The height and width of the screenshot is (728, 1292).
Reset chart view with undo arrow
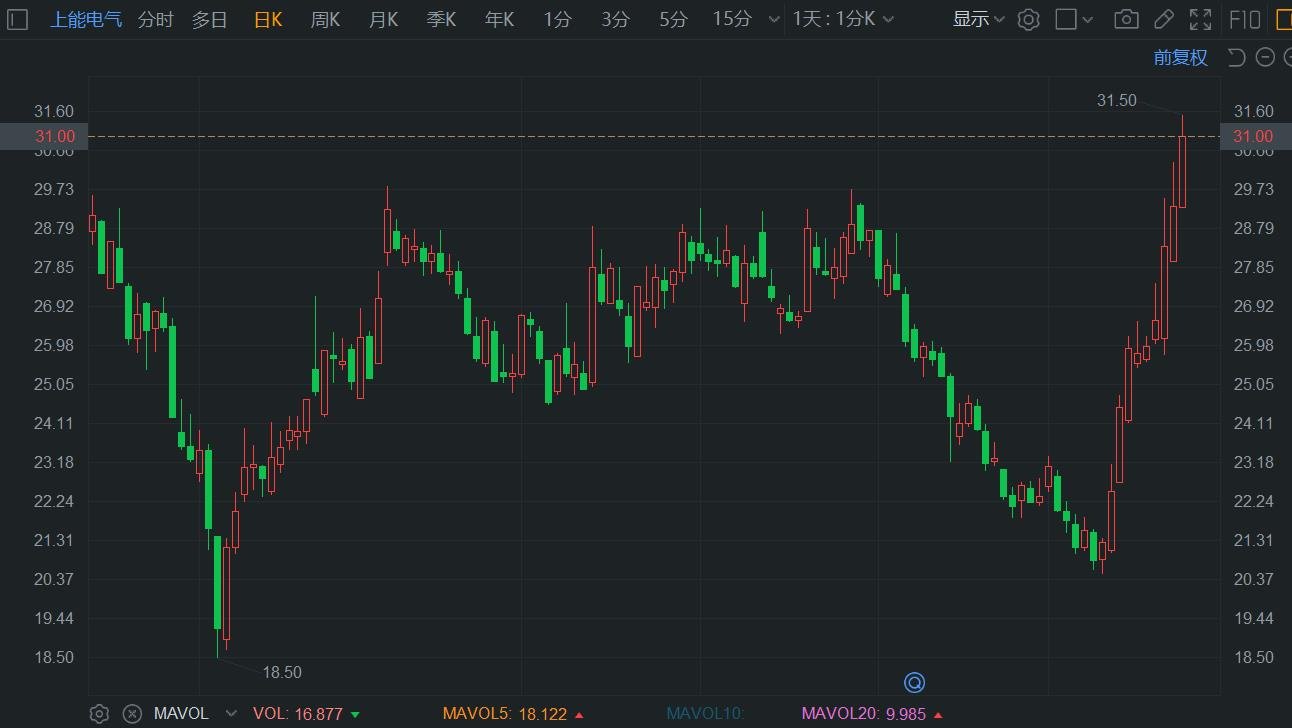1236,57
